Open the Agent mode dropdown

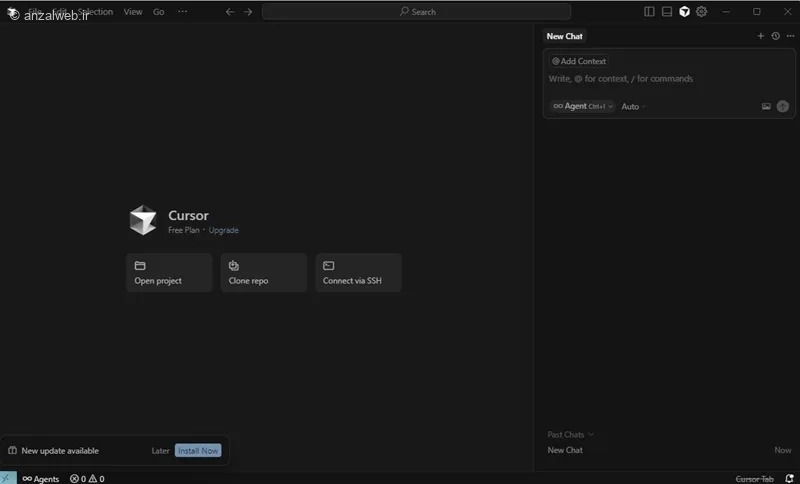(583, 106)
